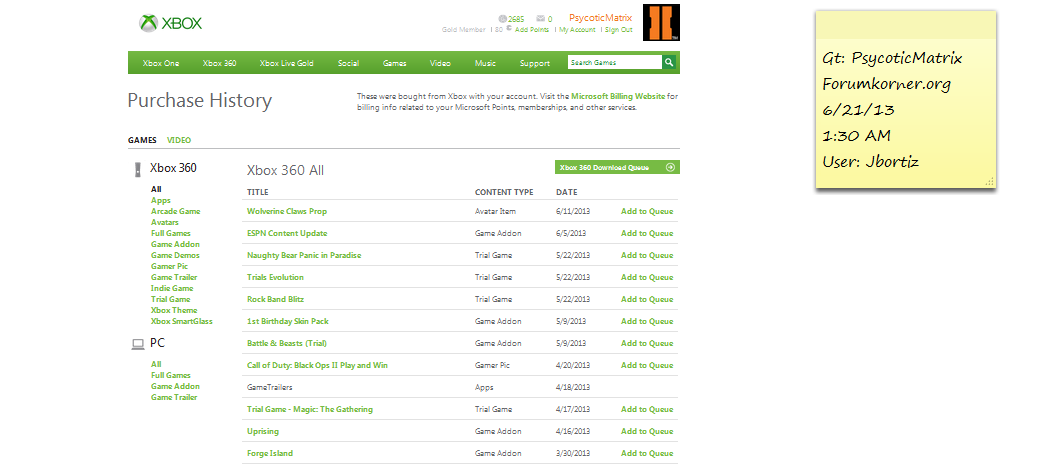Open Call of Duty Play and Win

tap(317, 365)
